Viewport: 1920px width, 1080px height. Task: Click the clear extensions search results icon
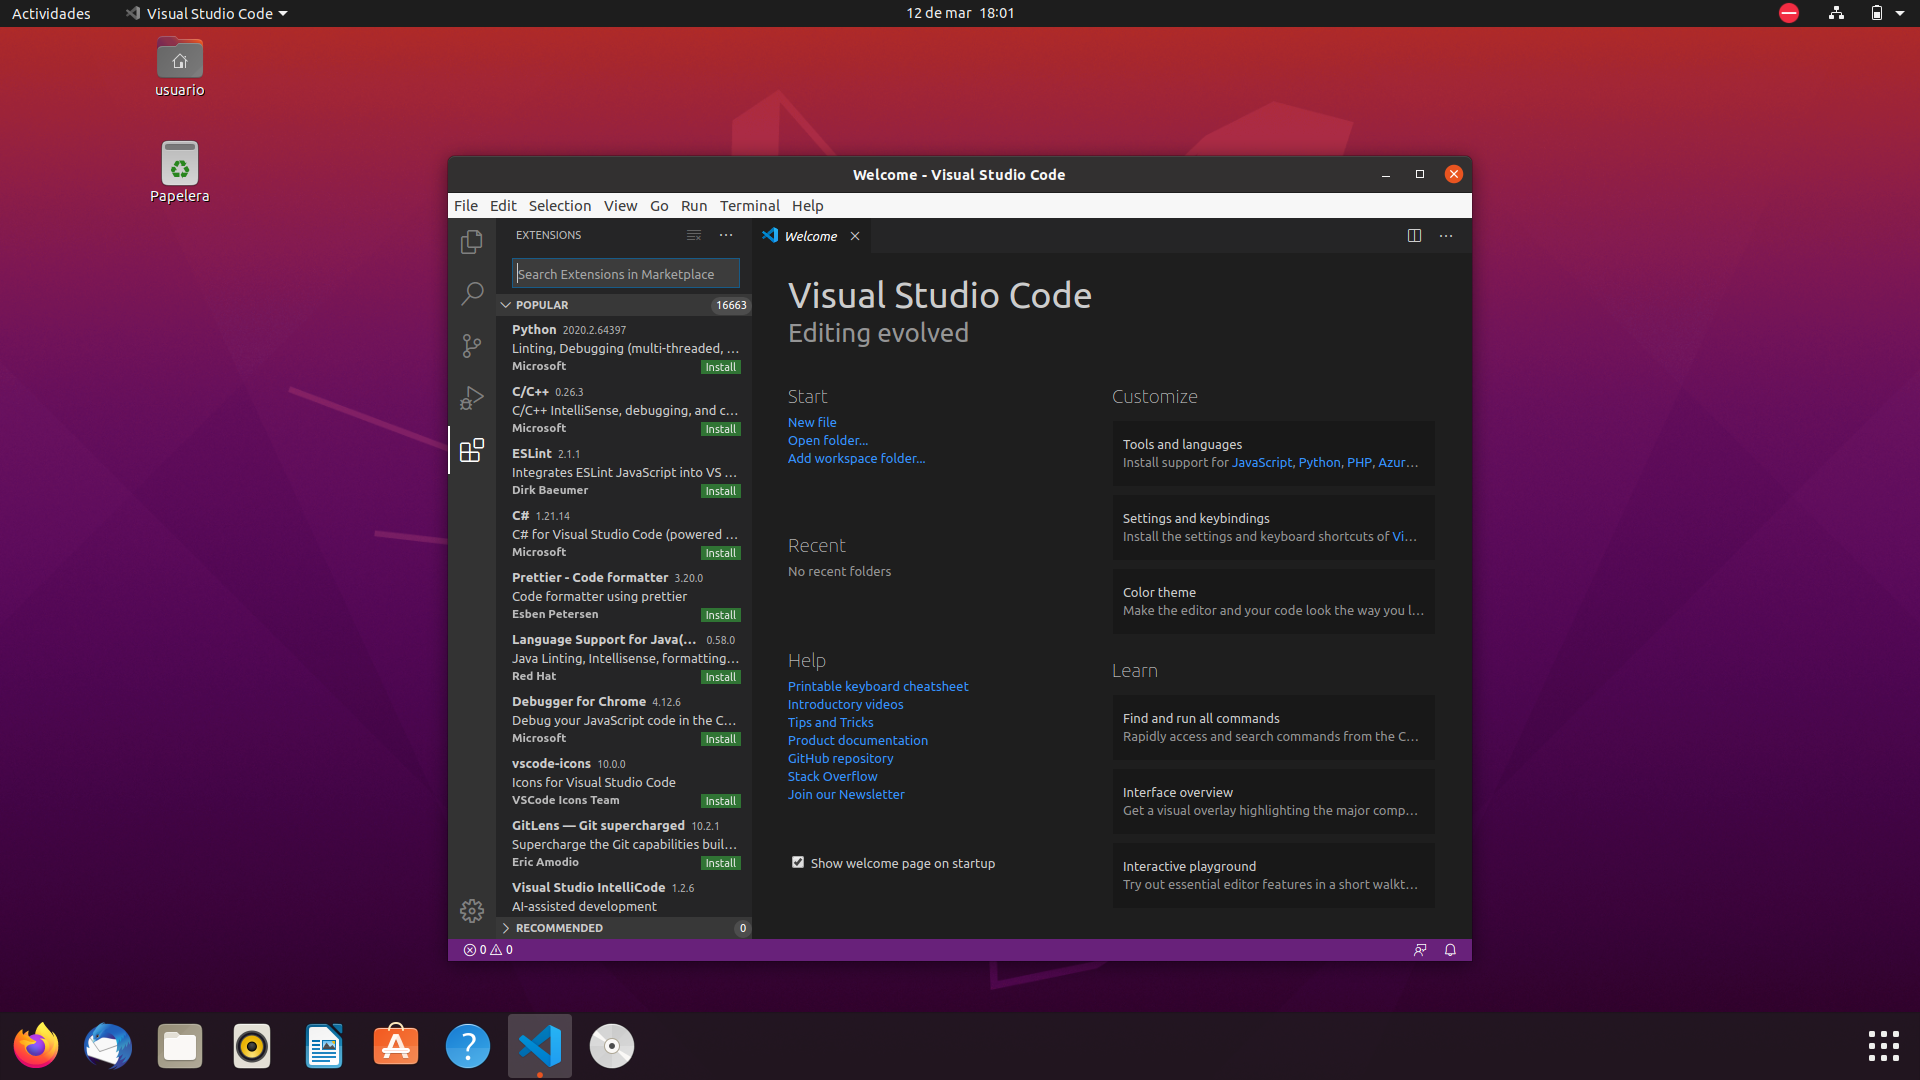point(694,235)
